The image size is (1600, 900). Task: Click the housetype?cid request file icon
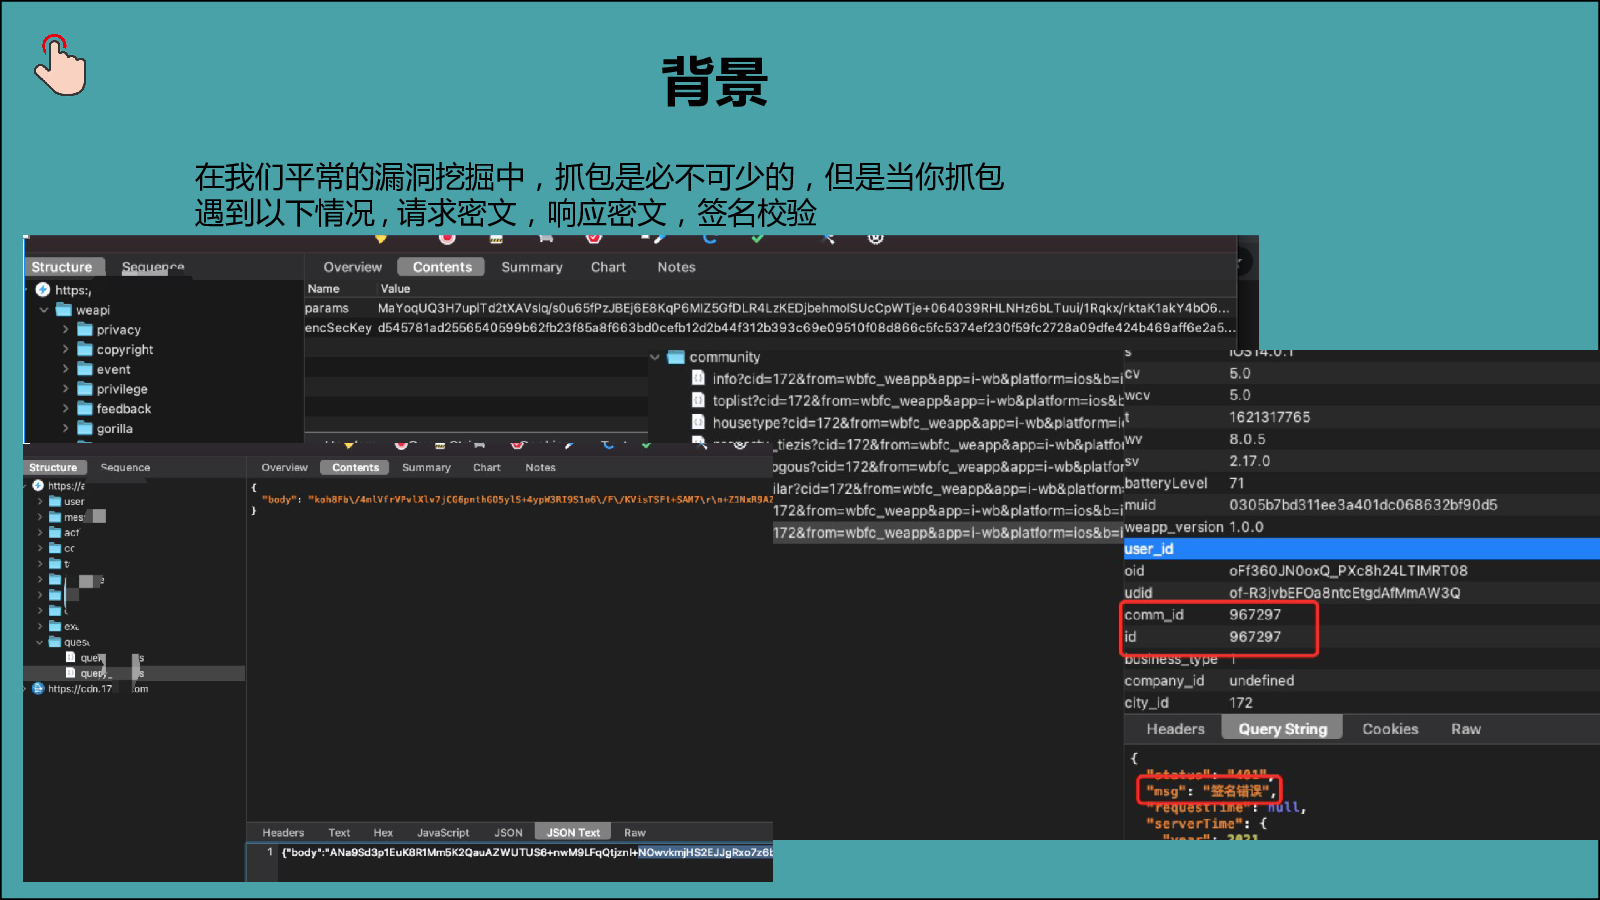tap(699, 422)
